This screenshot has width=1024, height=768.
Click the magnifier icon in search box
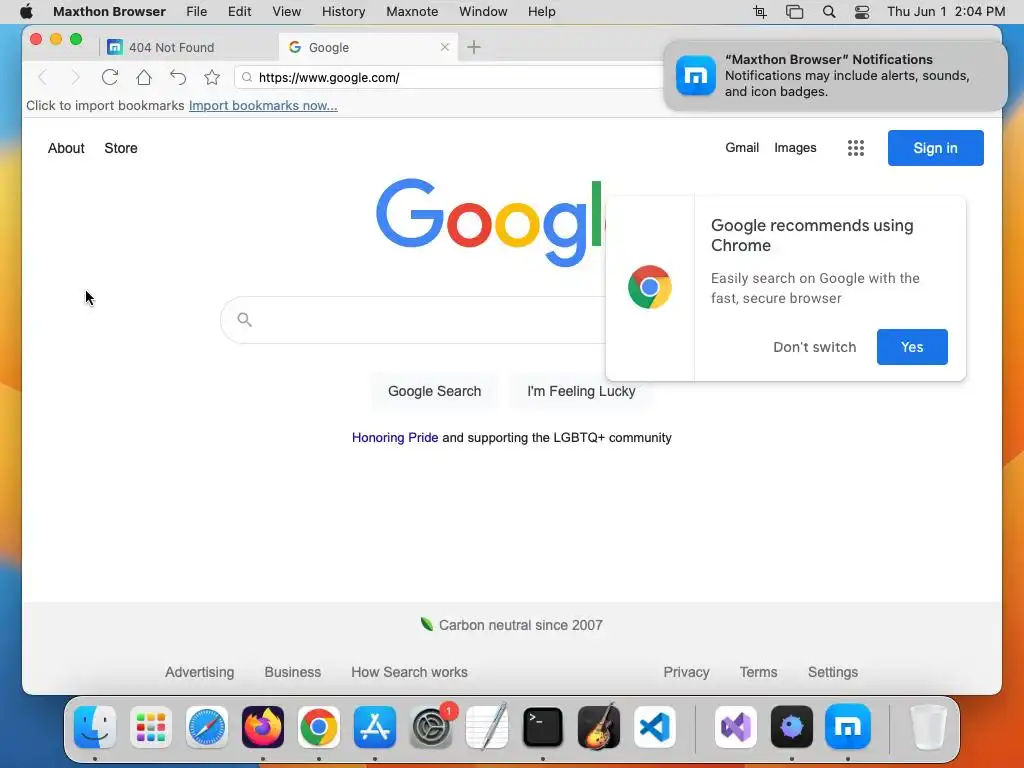click(244, 319)
